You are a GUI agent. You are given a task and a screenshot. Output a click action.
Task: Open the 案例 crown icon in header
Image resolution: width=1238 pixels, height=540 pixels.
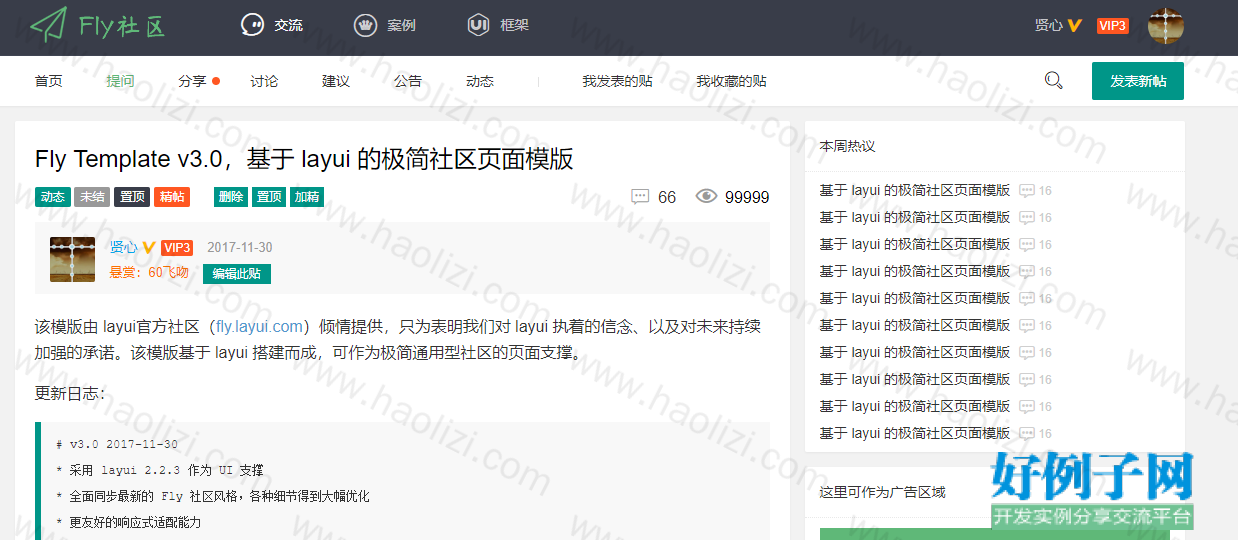click(366, 25)
